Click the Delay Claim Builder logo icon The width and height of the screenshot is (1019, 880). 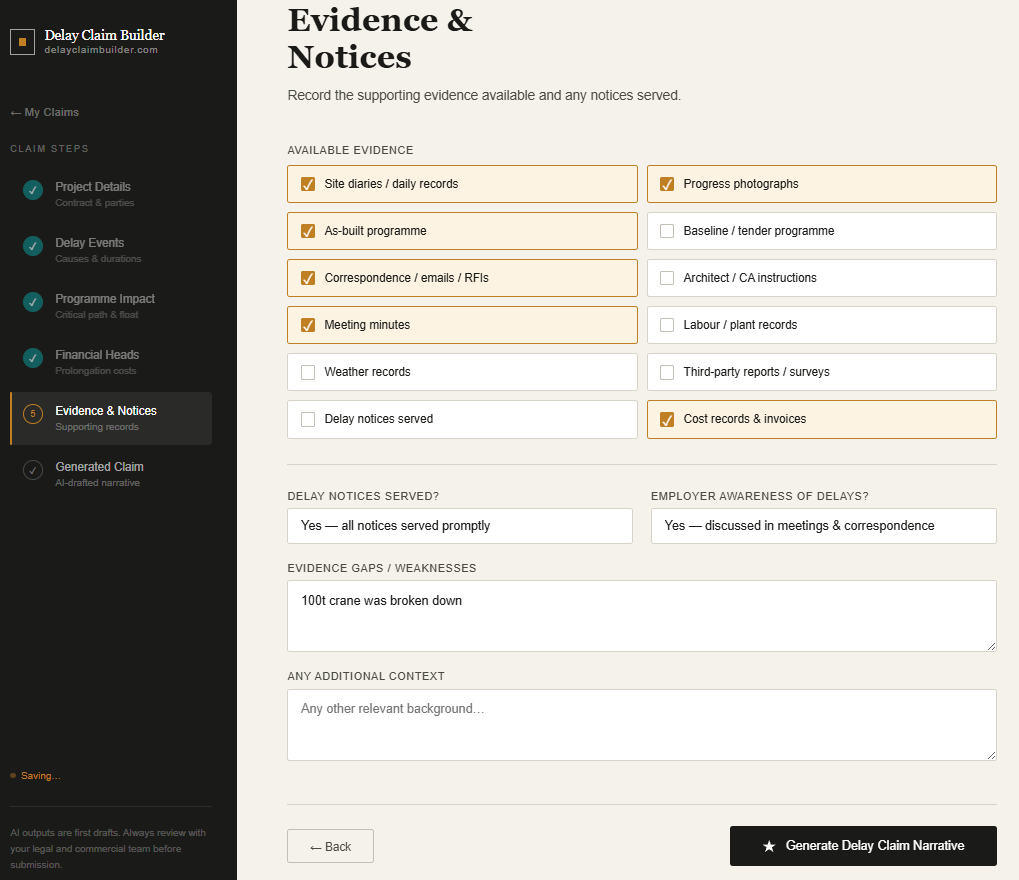22,42
